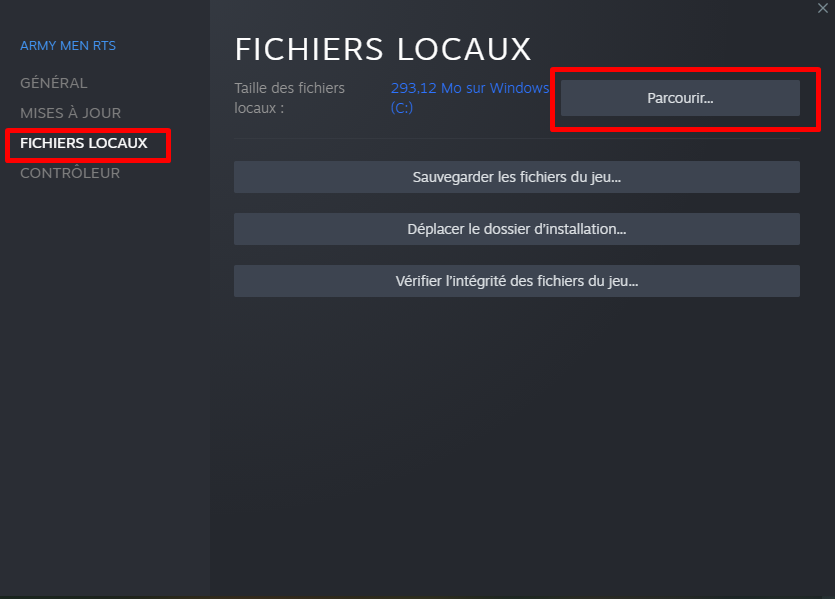The height and width of the screenshot is (599, 835).
Task: View the controller configuration section
Action: [70, 173]
